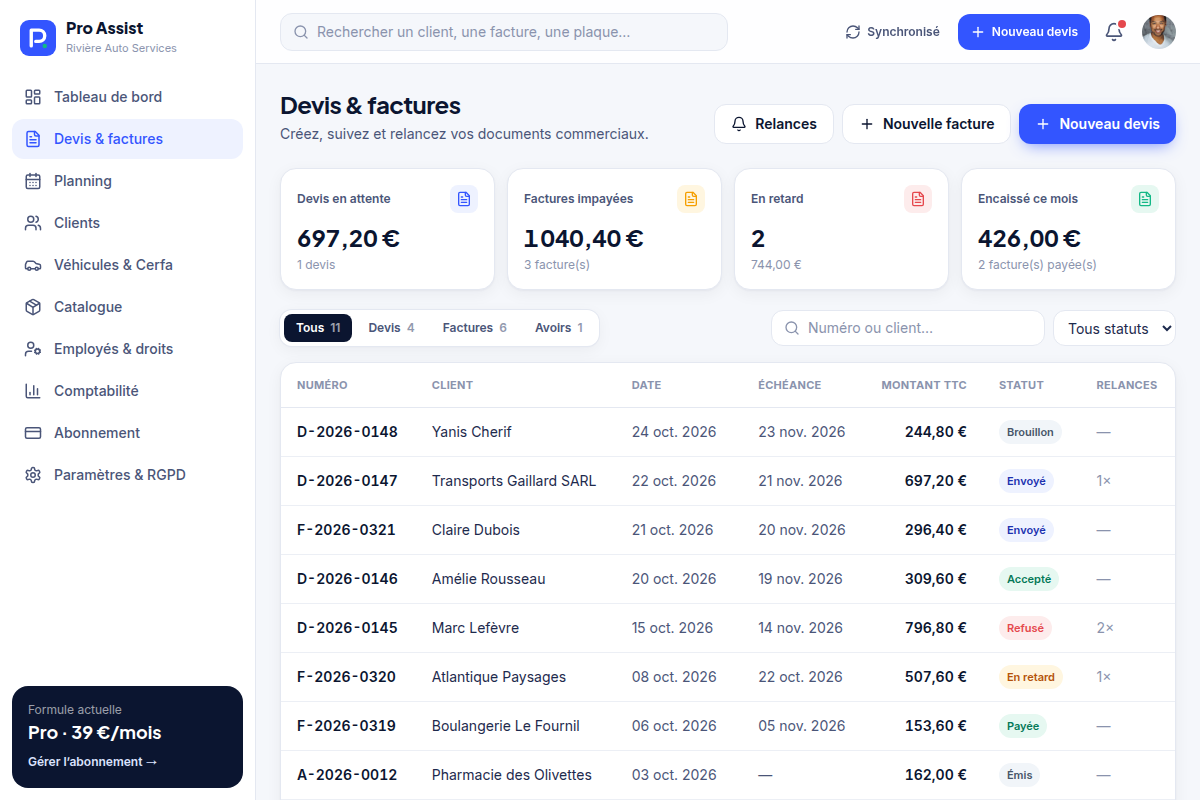Open Tableau de bord in sidebar
Viewport: 1200px width, 800px height.
127,97
